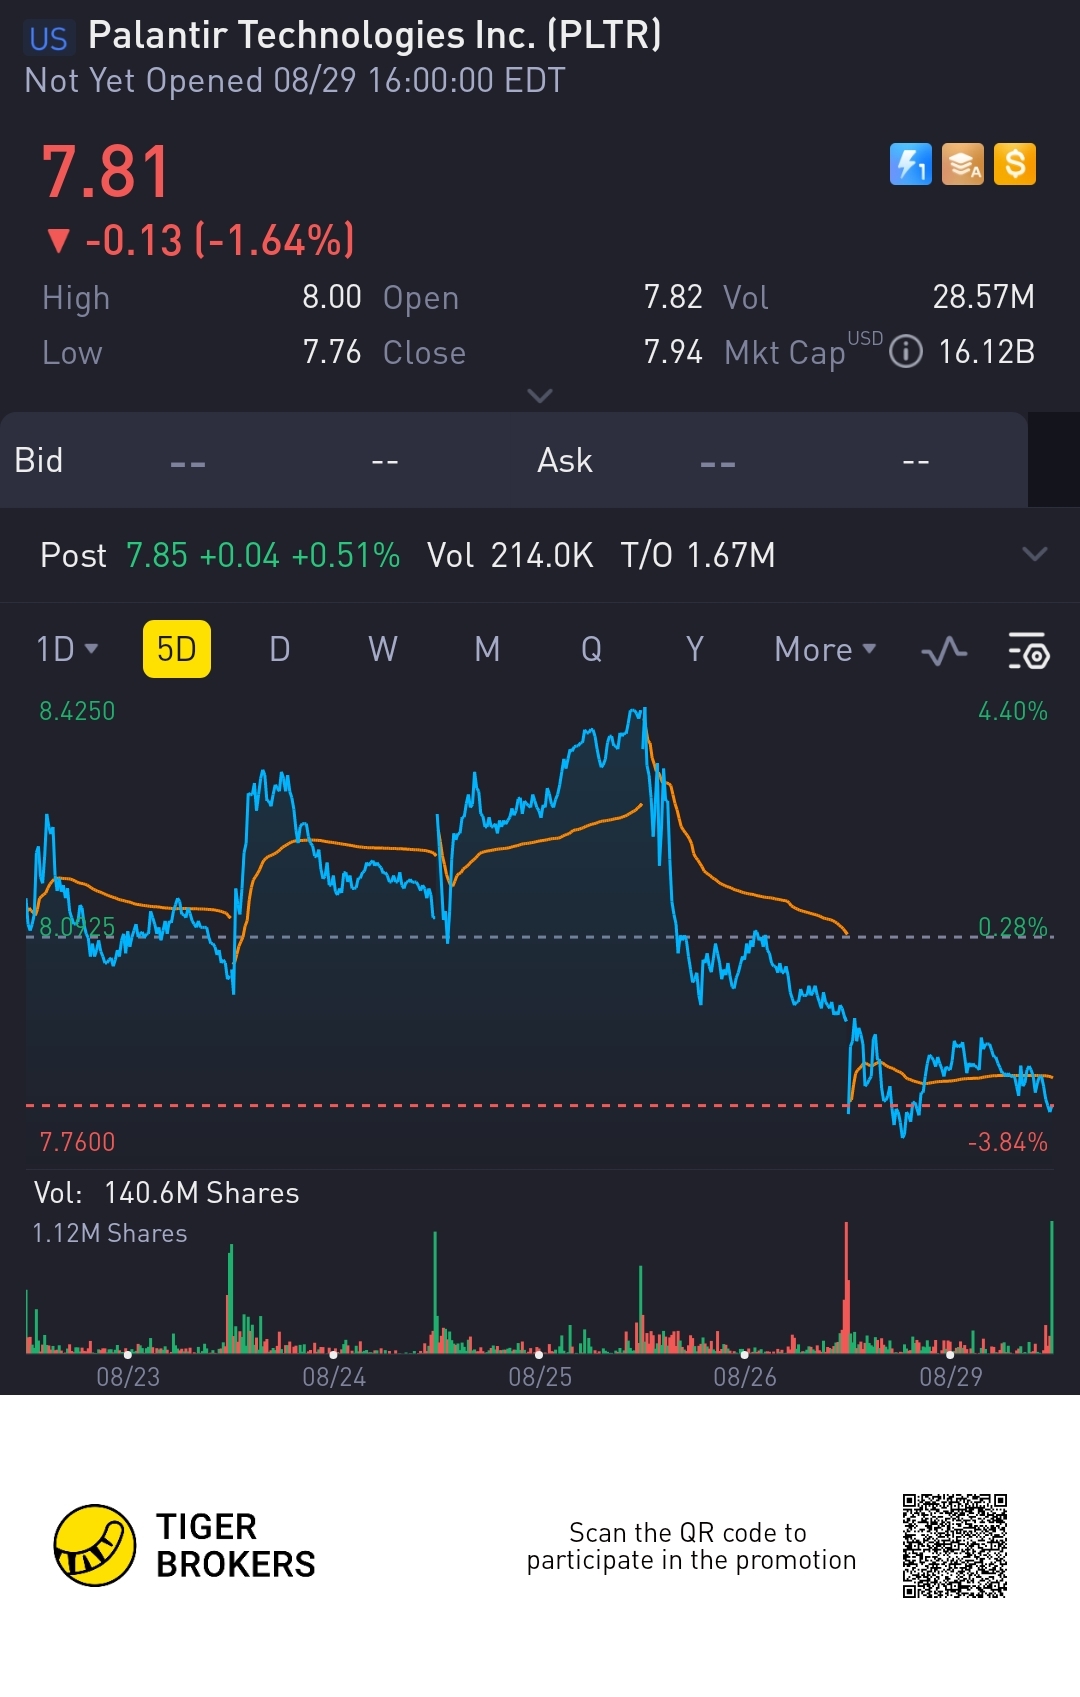Switch to the W weekly chart tab
The image size is (1080, 1697).
(383, 649)
